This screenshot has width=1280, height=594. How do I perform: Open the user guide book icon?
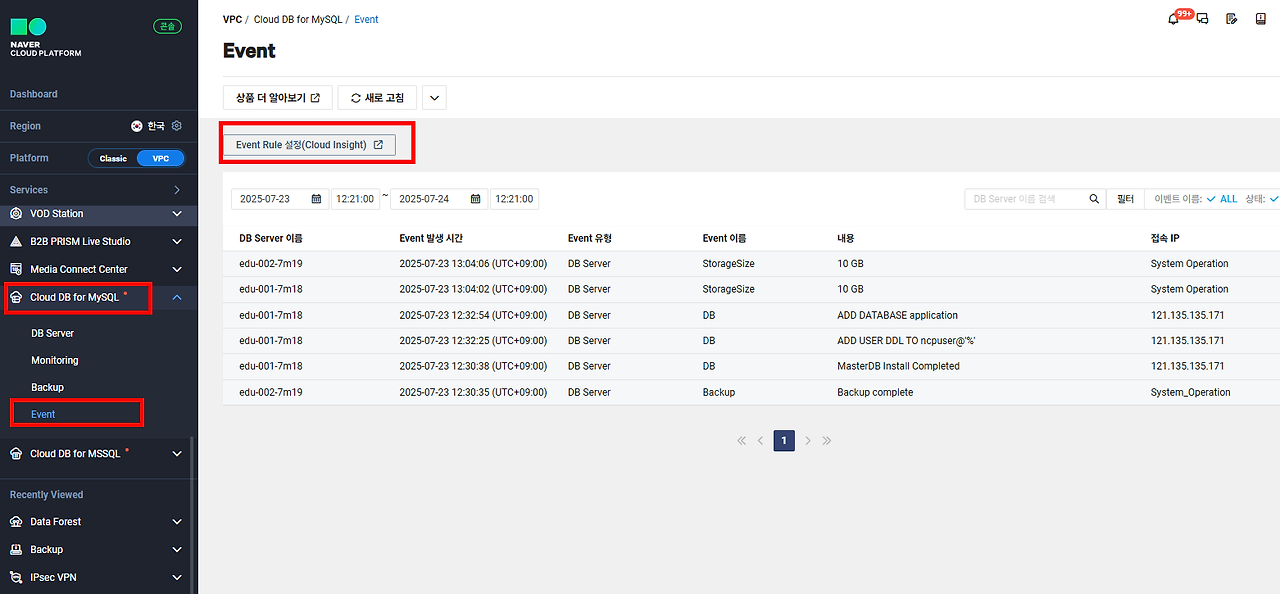click(x=1260, y=19)
